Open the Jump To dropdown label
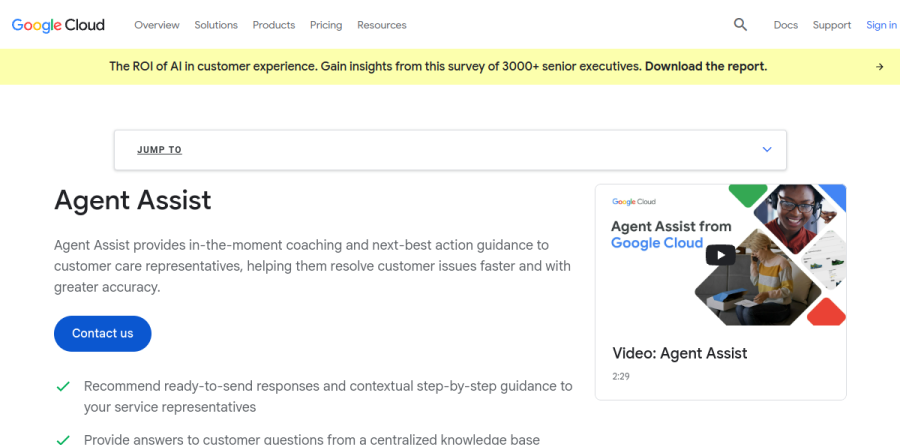 pyautogui.click(x=160, y=150)
